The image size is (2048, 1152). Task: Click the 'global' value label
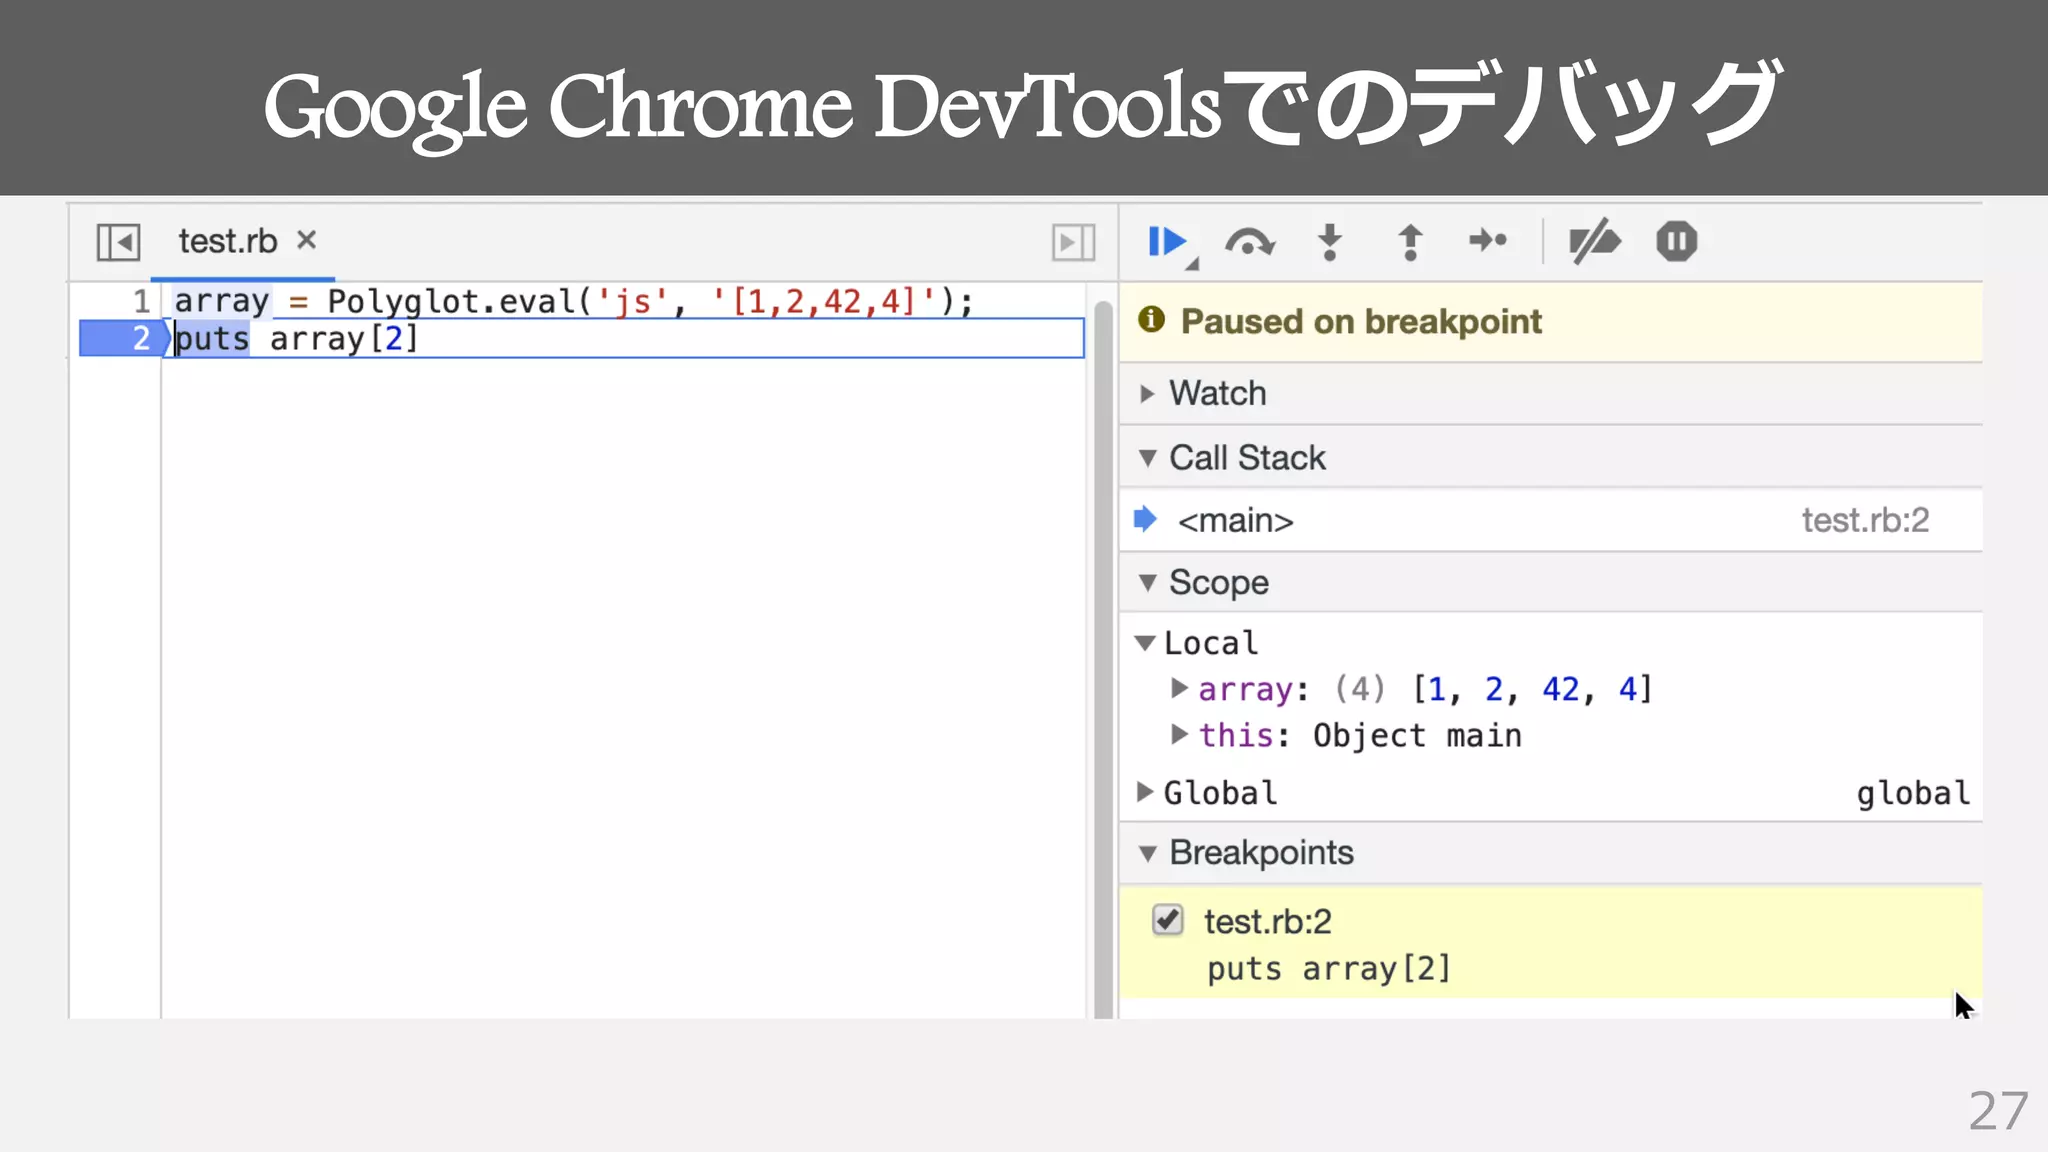click(x=1913, y=793)
